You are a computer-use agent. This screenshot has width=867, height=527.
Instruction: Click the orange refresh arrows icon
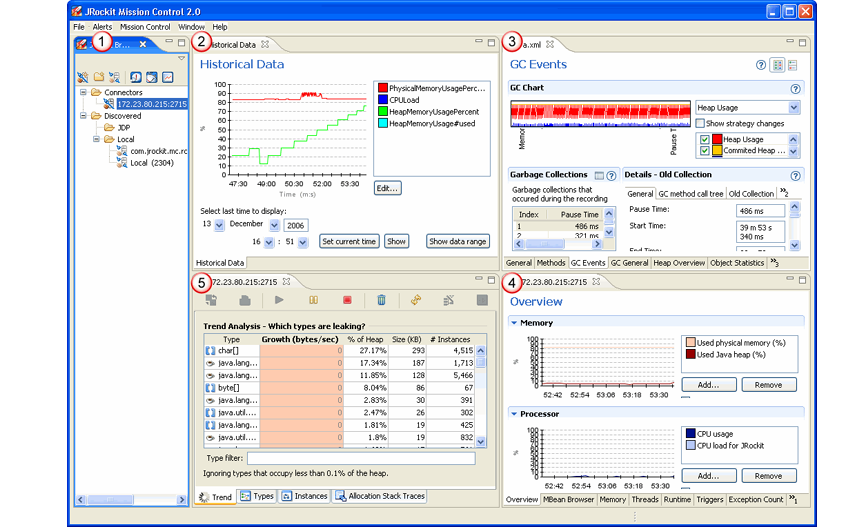click(x=416, y=300)
